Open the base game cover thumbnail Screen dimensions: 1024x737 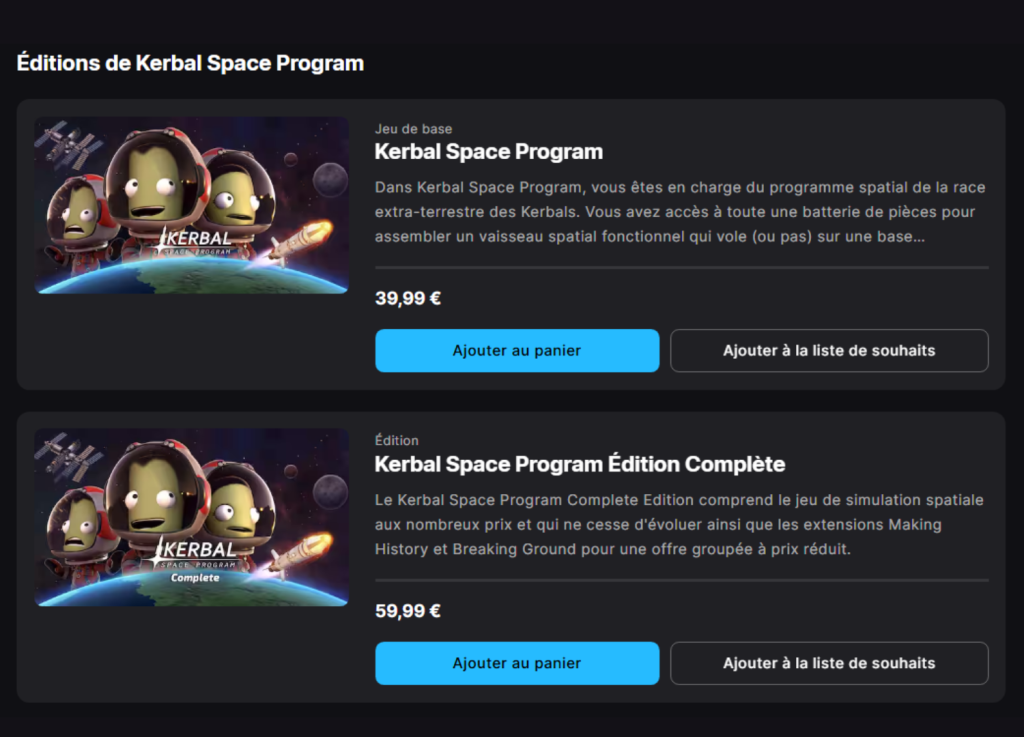point(191,205)
